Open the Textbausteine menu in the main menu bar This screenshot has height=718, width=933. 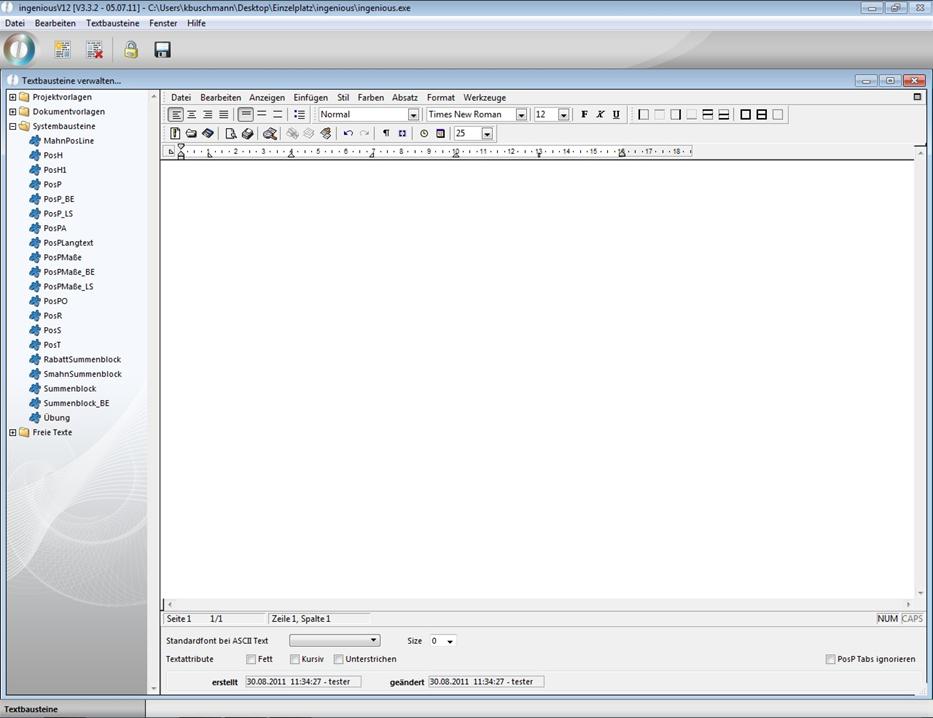[112, 23]
